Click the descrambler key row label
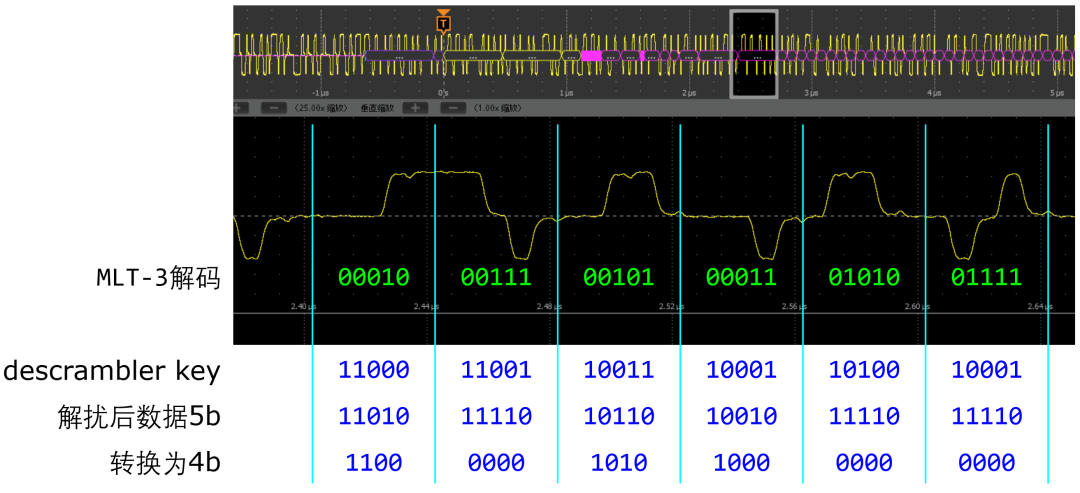 [x=112, y=372]
